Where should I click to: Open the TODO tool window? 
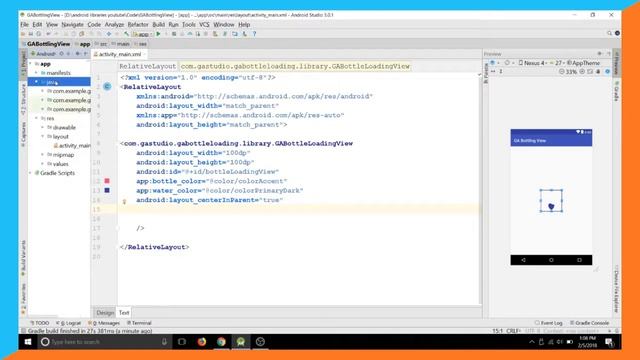40,323
